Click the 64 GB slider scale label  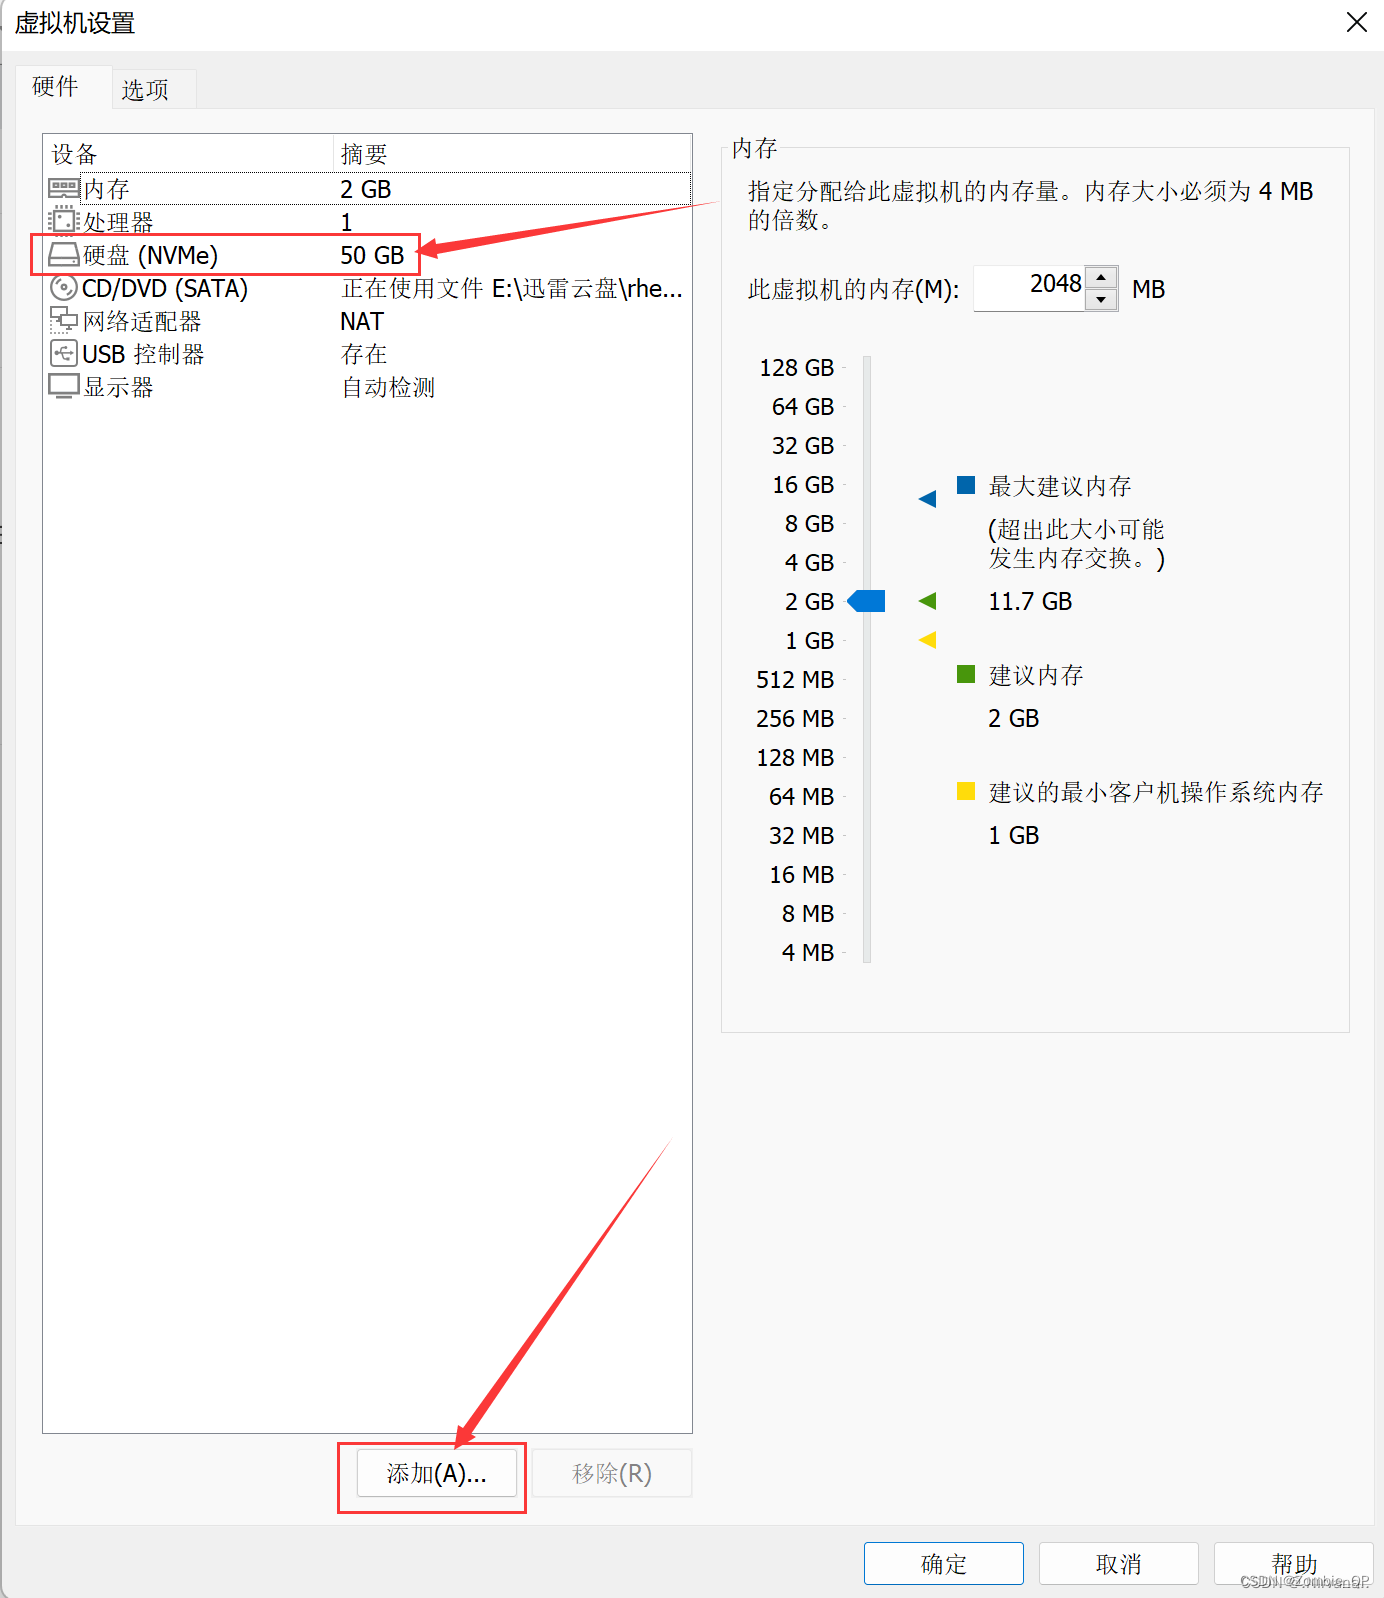[803, 407]
